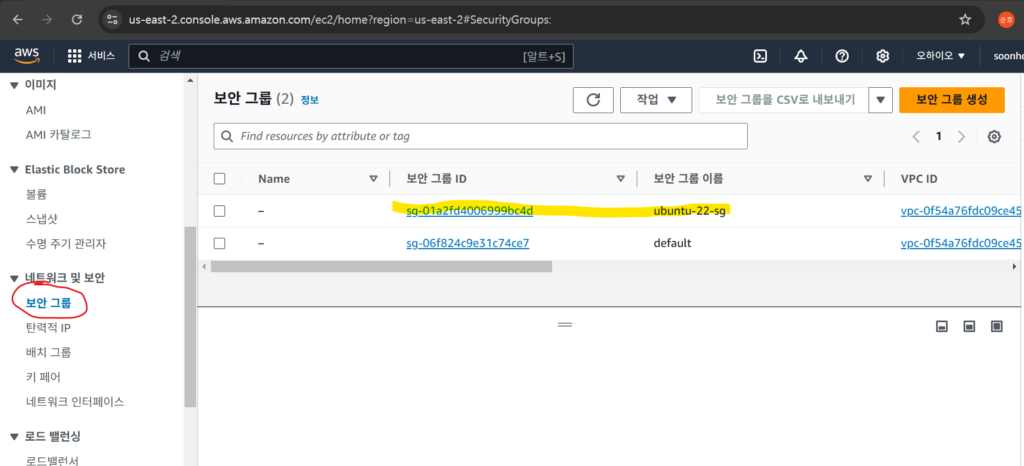Check the ubuntu-22-sg row checkbox
This screenshot has height=466, width=1024.
[x=219, y=211]
